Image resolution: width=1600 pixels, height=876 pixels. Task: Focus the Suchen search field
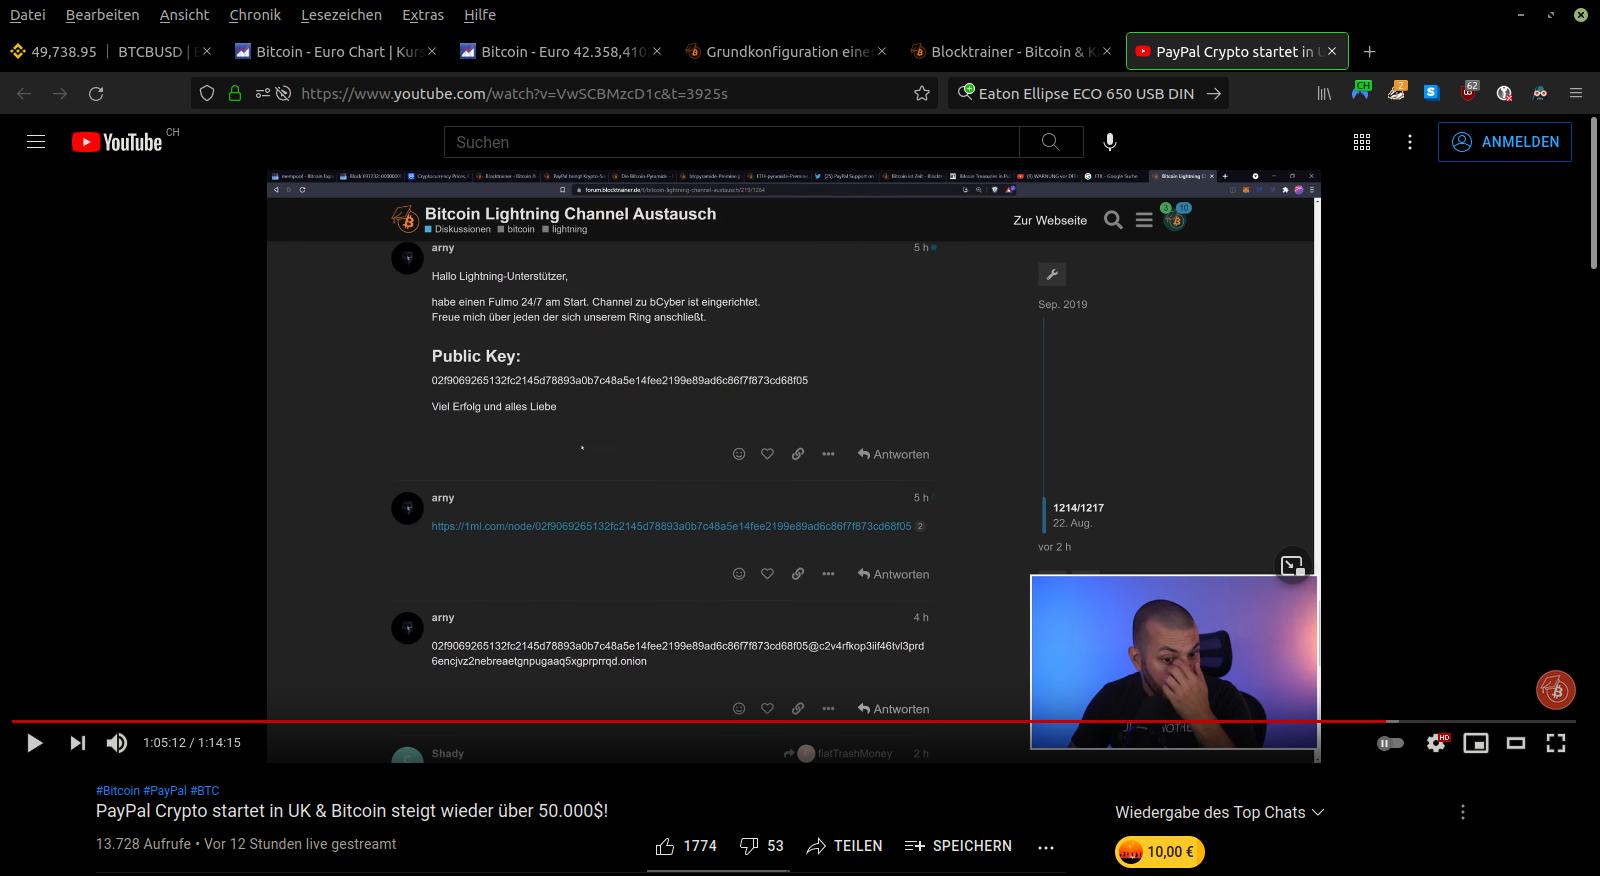coord(732,142)
